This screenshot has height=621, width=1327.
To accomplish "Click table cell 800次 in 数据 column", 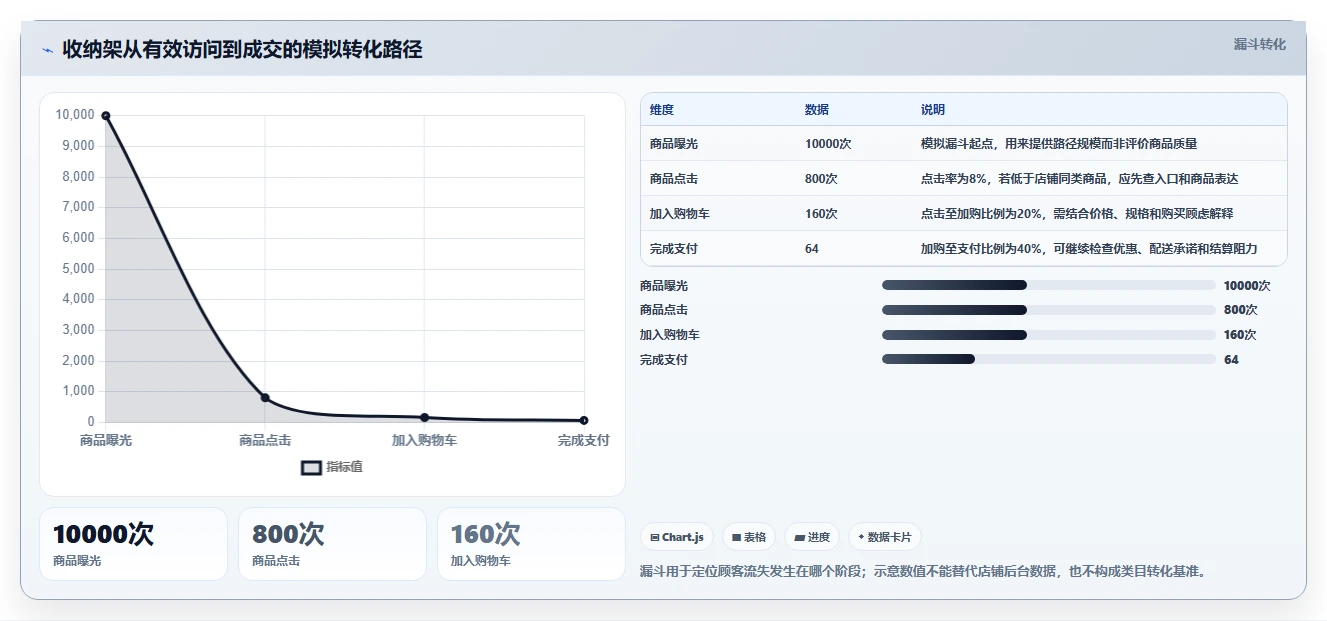I will (821, 179).
